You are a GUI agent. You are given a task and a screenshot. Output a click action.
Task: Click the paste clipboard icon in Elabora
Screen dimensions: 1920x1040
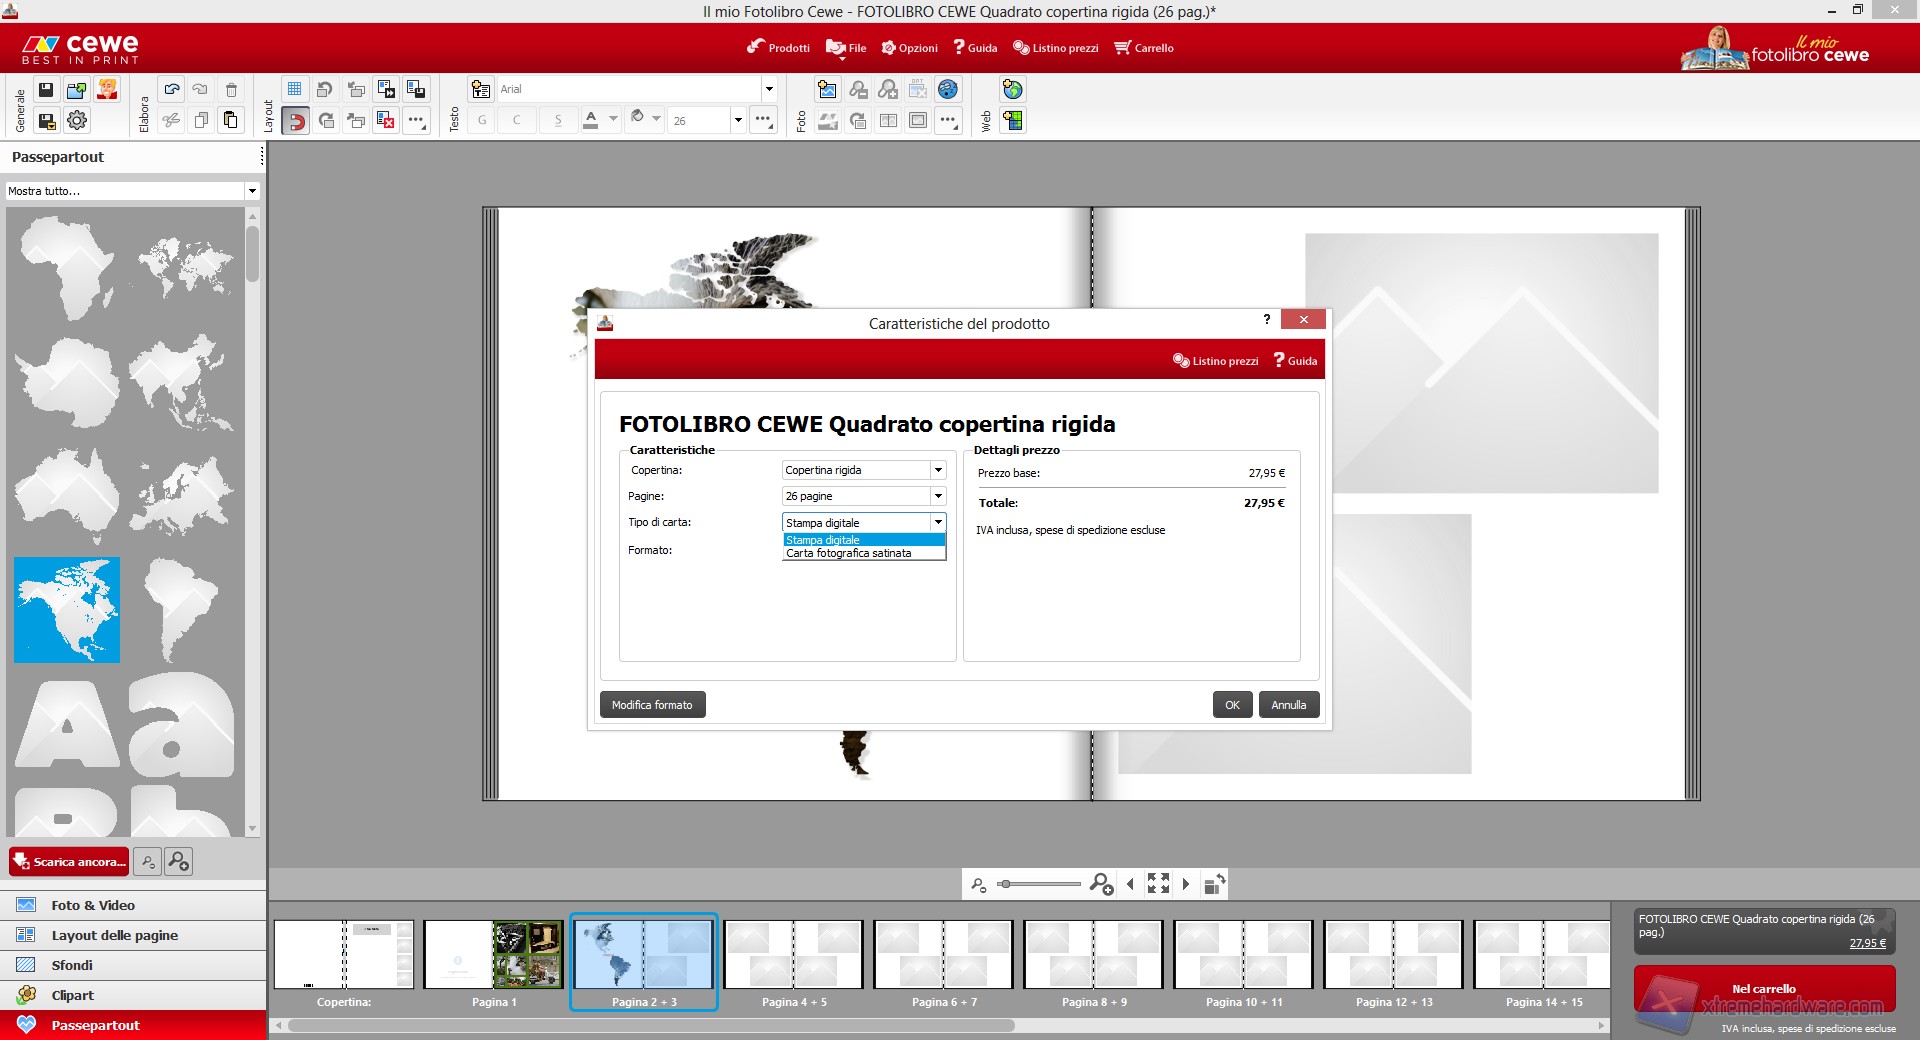[x=231, y=121]
